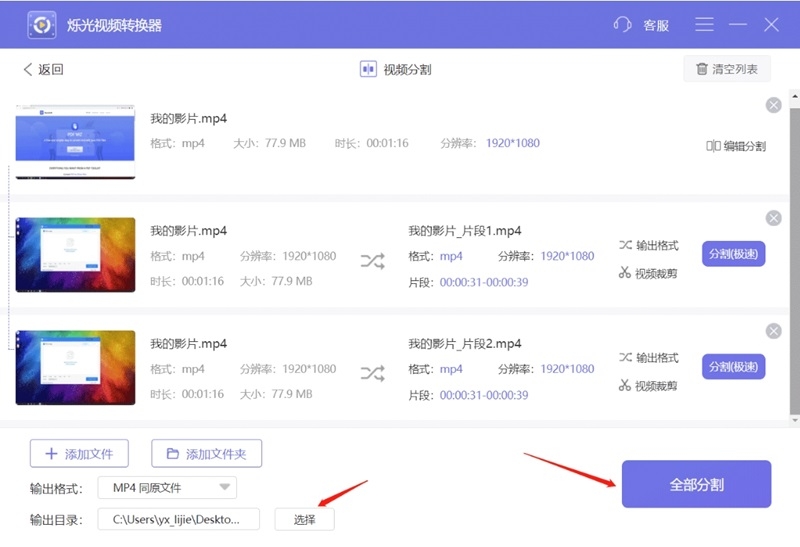
Task: Click the 00:00:31-00:00:39 segment time of 片段2
Action: (484, 395)
